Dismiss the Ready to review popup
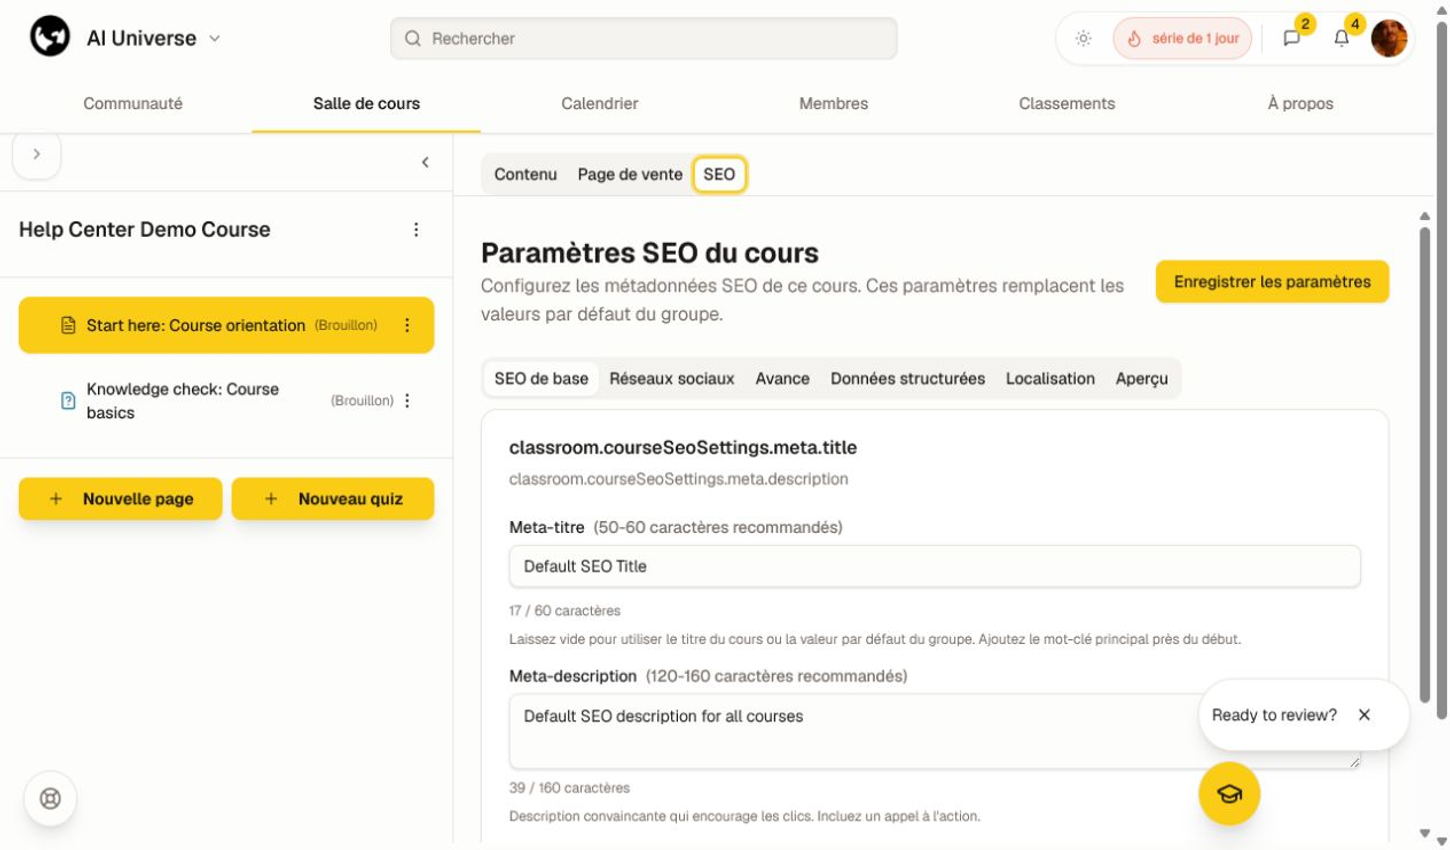 coord(1364,715)
